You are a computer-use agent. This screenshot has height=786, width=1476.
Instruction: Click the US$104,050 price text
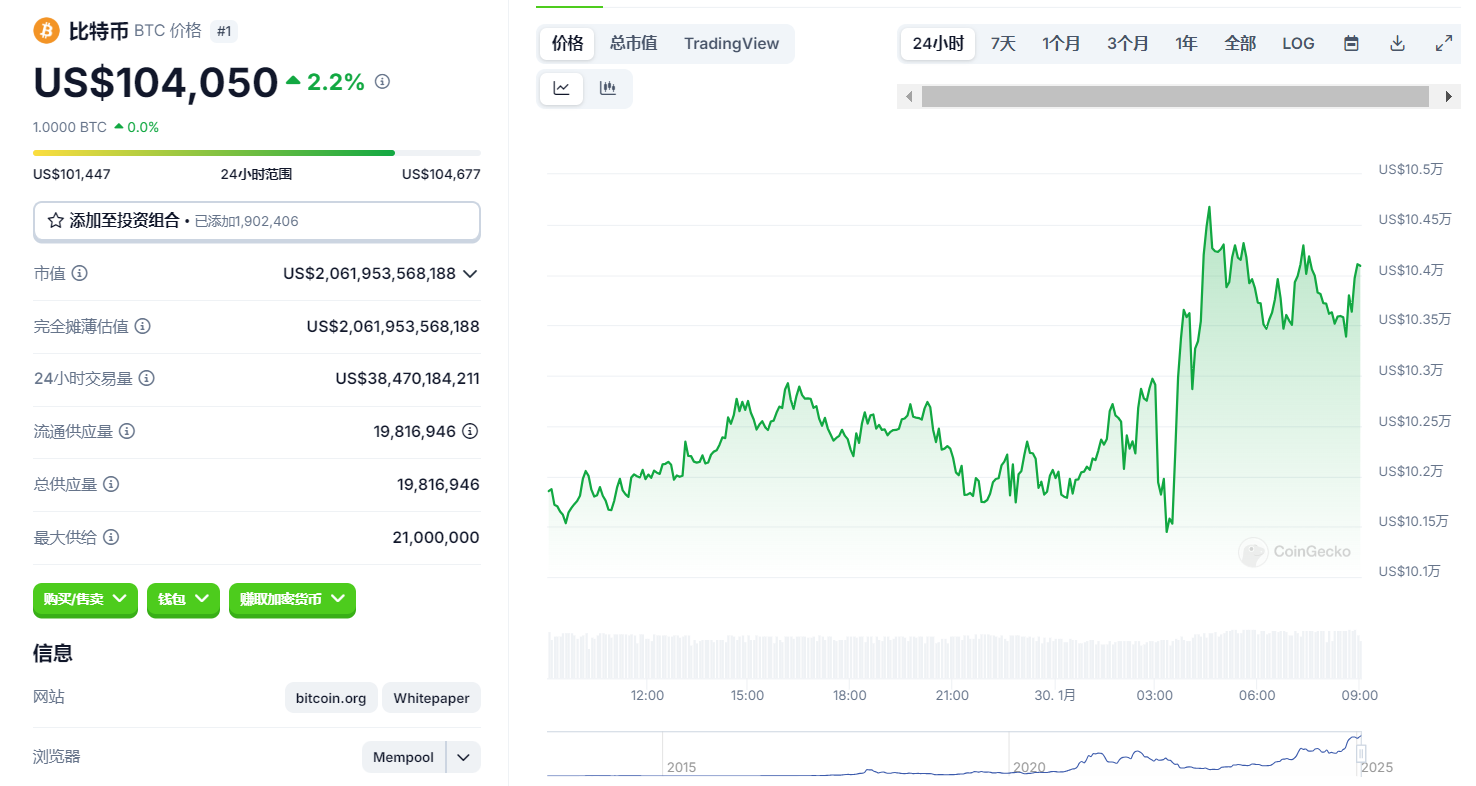coord(156,82)
